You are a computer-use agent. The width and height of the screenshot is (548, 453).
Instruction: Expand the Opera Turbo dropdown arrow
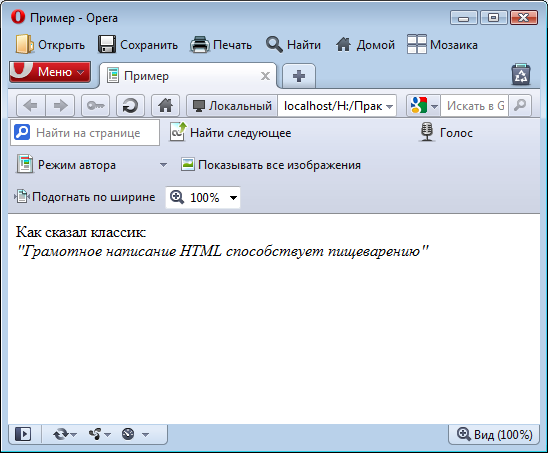click(146, 435)
